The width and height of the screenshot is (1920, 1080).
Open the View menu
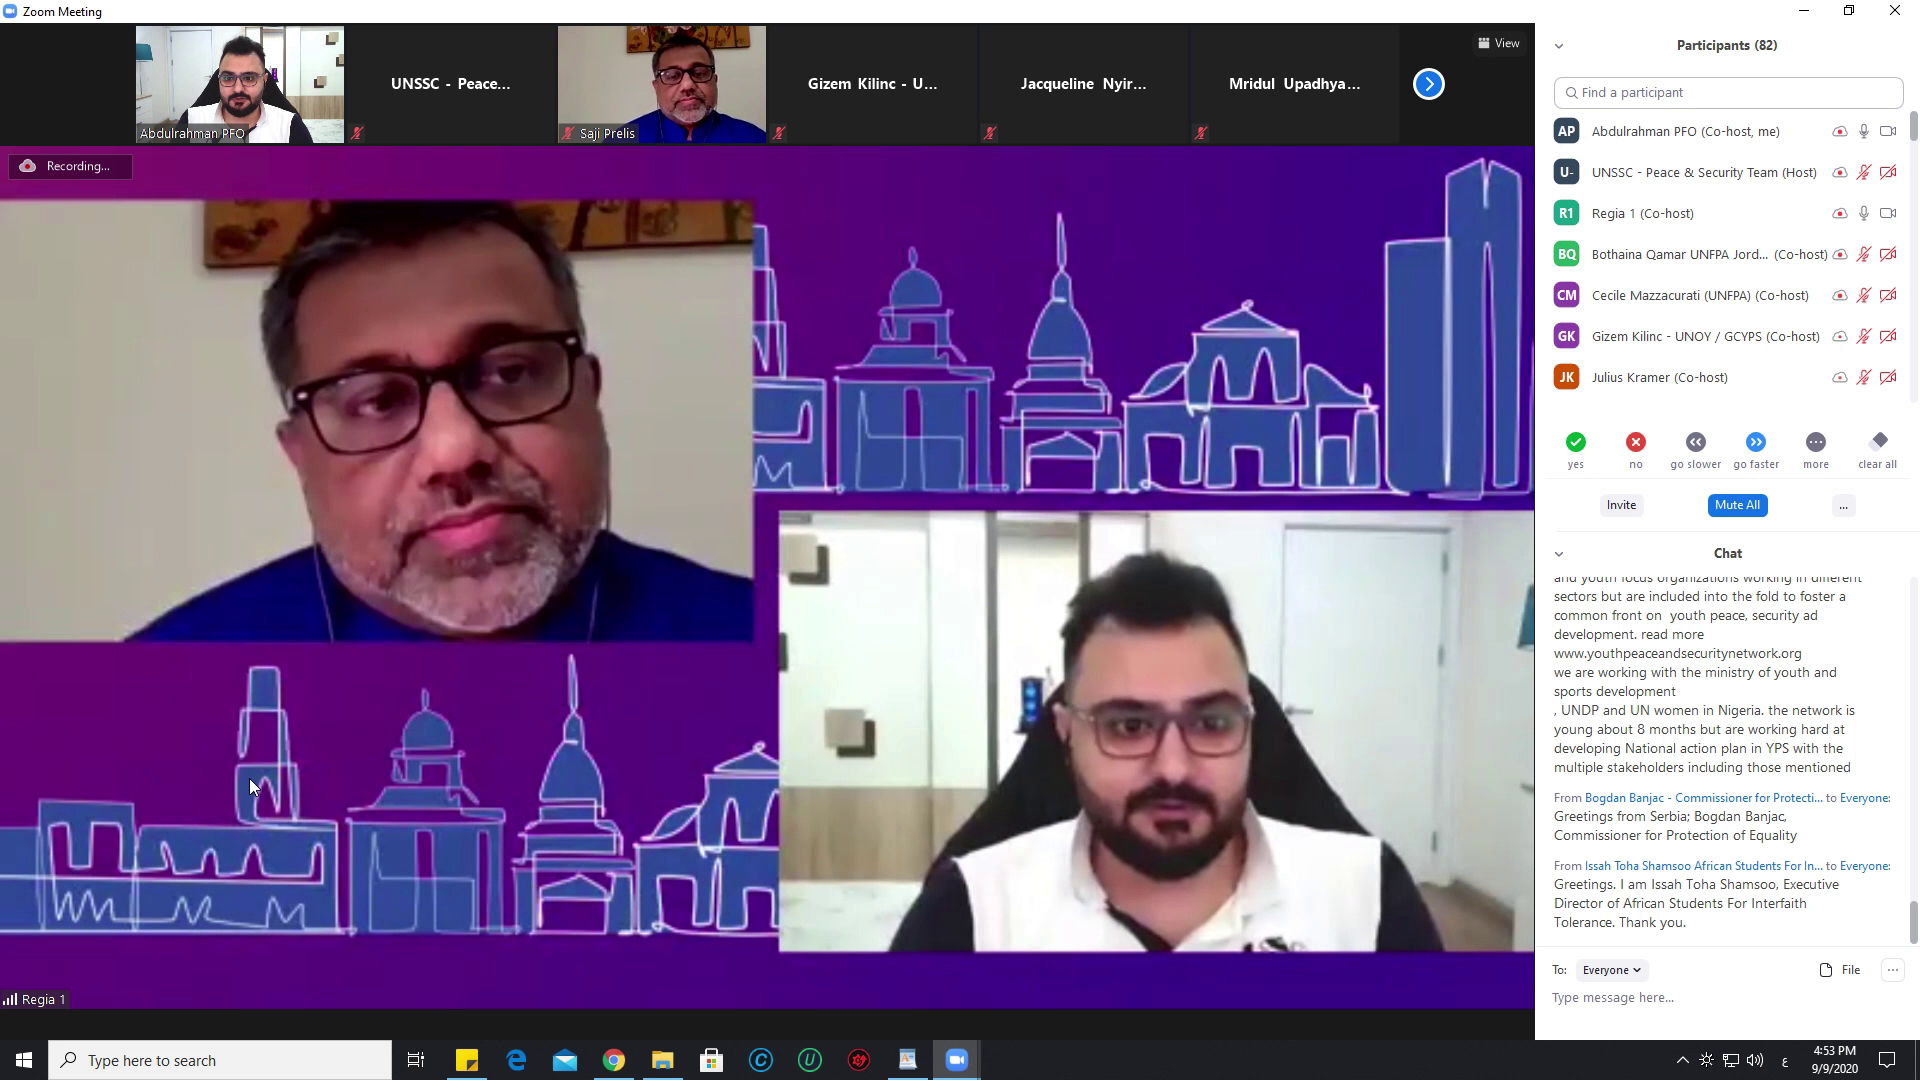coord(1499,43)
